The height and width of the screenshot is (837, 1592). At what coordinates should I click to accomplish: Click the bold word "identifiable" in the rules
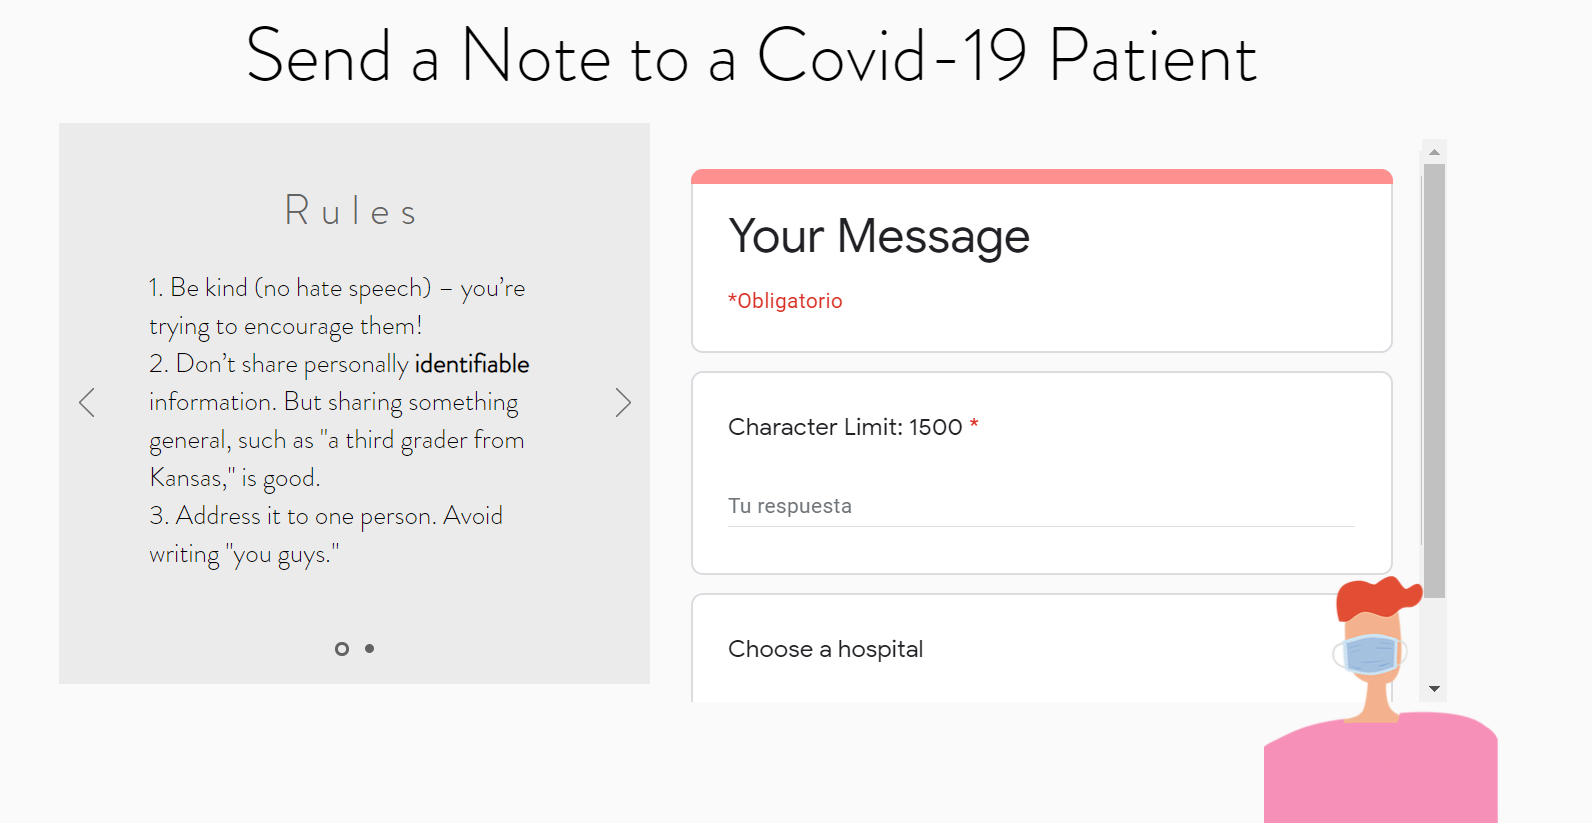click(472, 364)
